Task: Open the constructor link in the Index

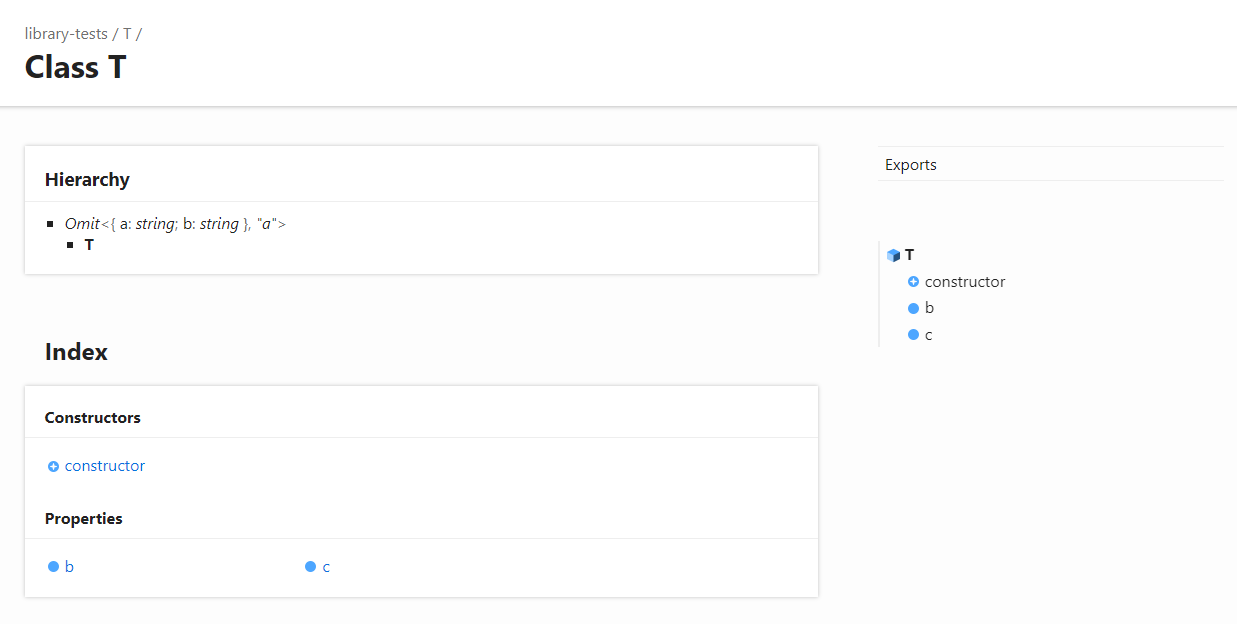Action: (104, 466)
